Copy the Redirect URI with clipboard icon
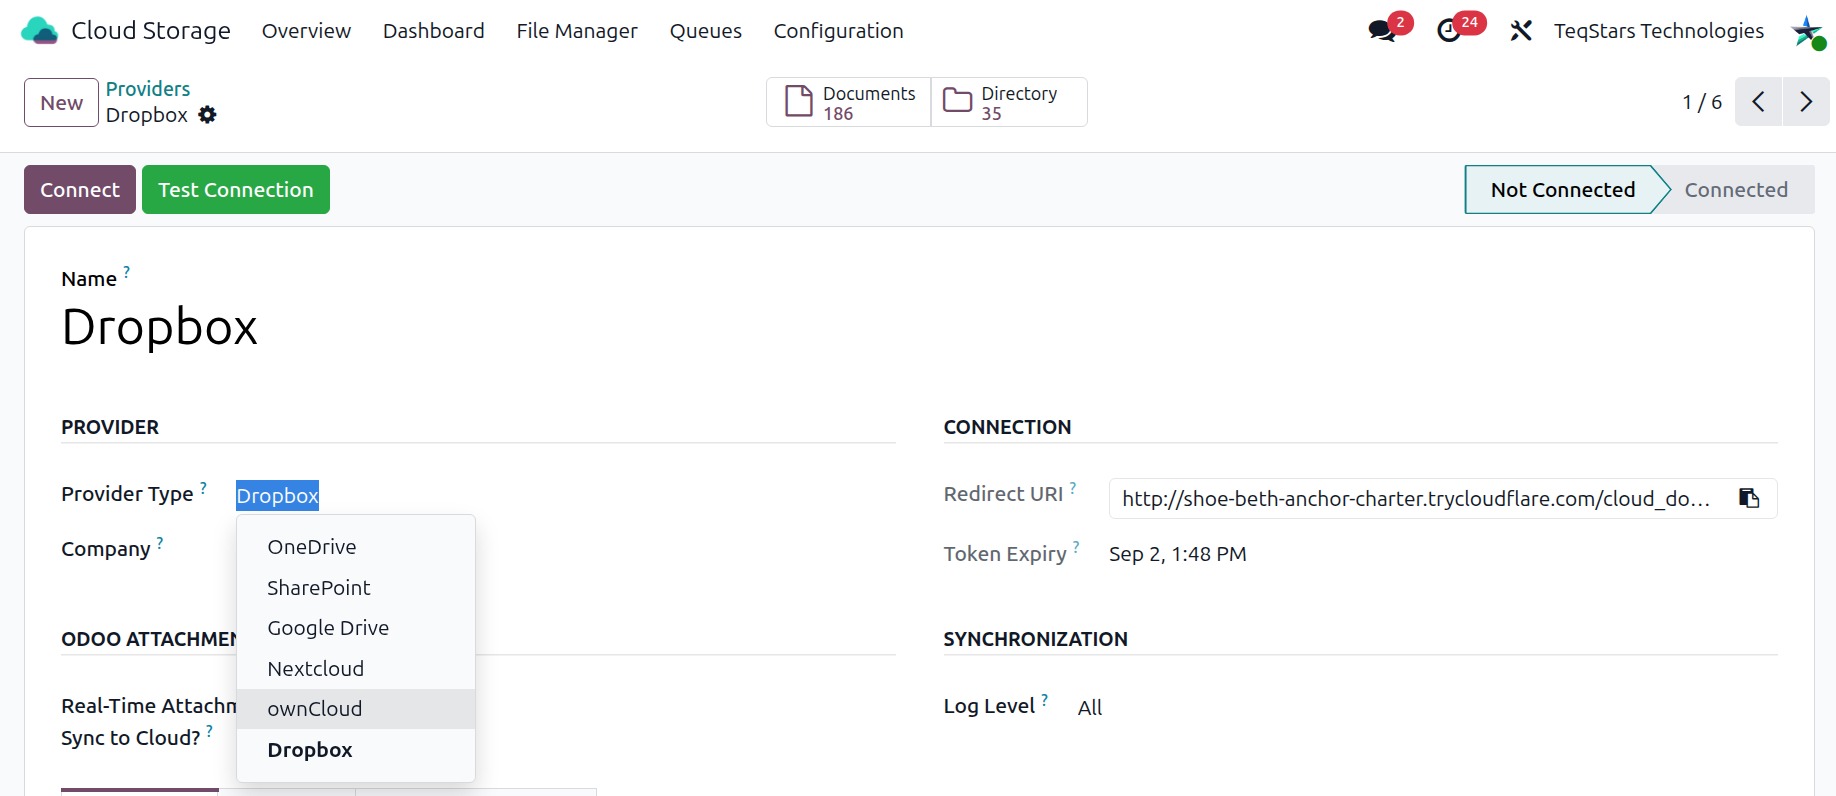Viewport: 1836px width, 796px height. click(1749, 498)
